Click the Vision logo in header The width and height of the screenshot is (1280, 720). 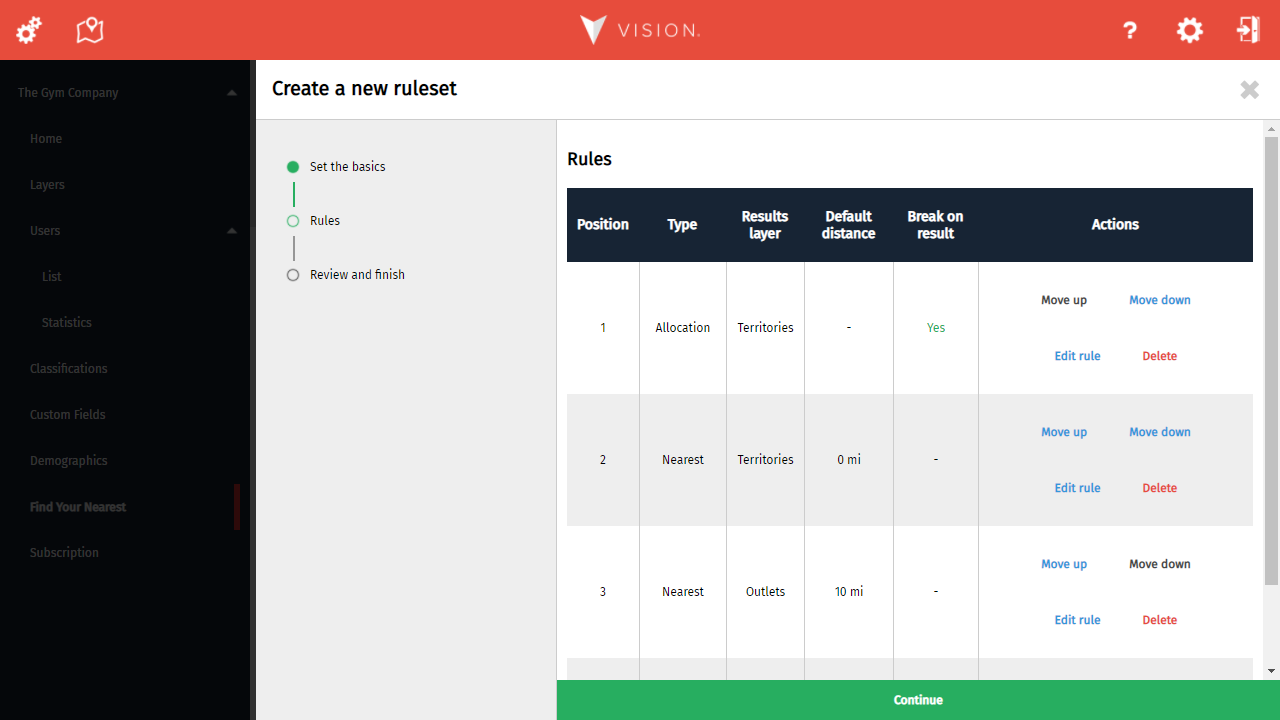tap(640, 30)
